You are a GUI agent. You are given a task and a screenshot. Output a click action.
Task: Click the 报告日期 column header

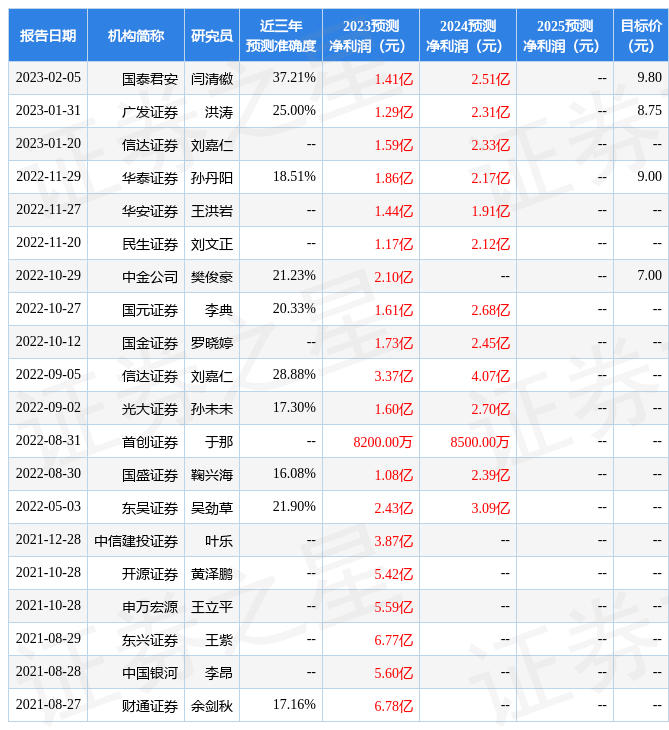coord(48,36)
